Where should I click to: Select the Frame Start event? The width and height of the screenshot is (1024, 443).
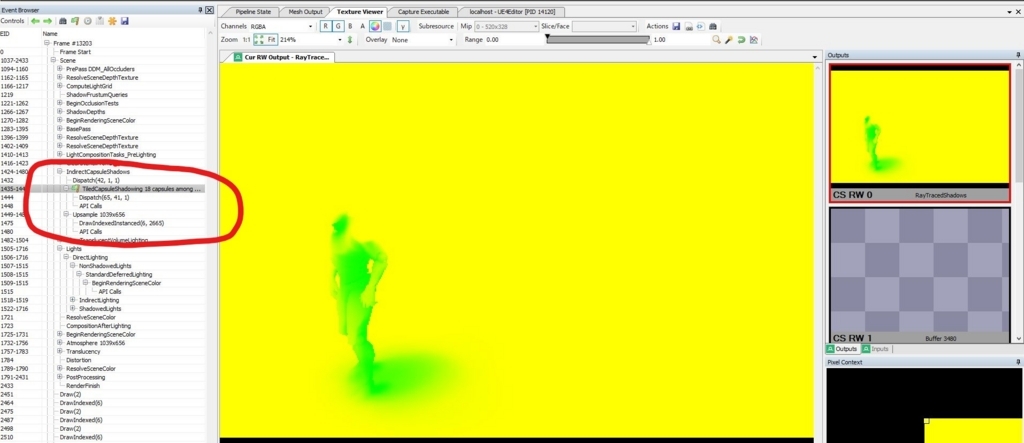pos(75,52)
